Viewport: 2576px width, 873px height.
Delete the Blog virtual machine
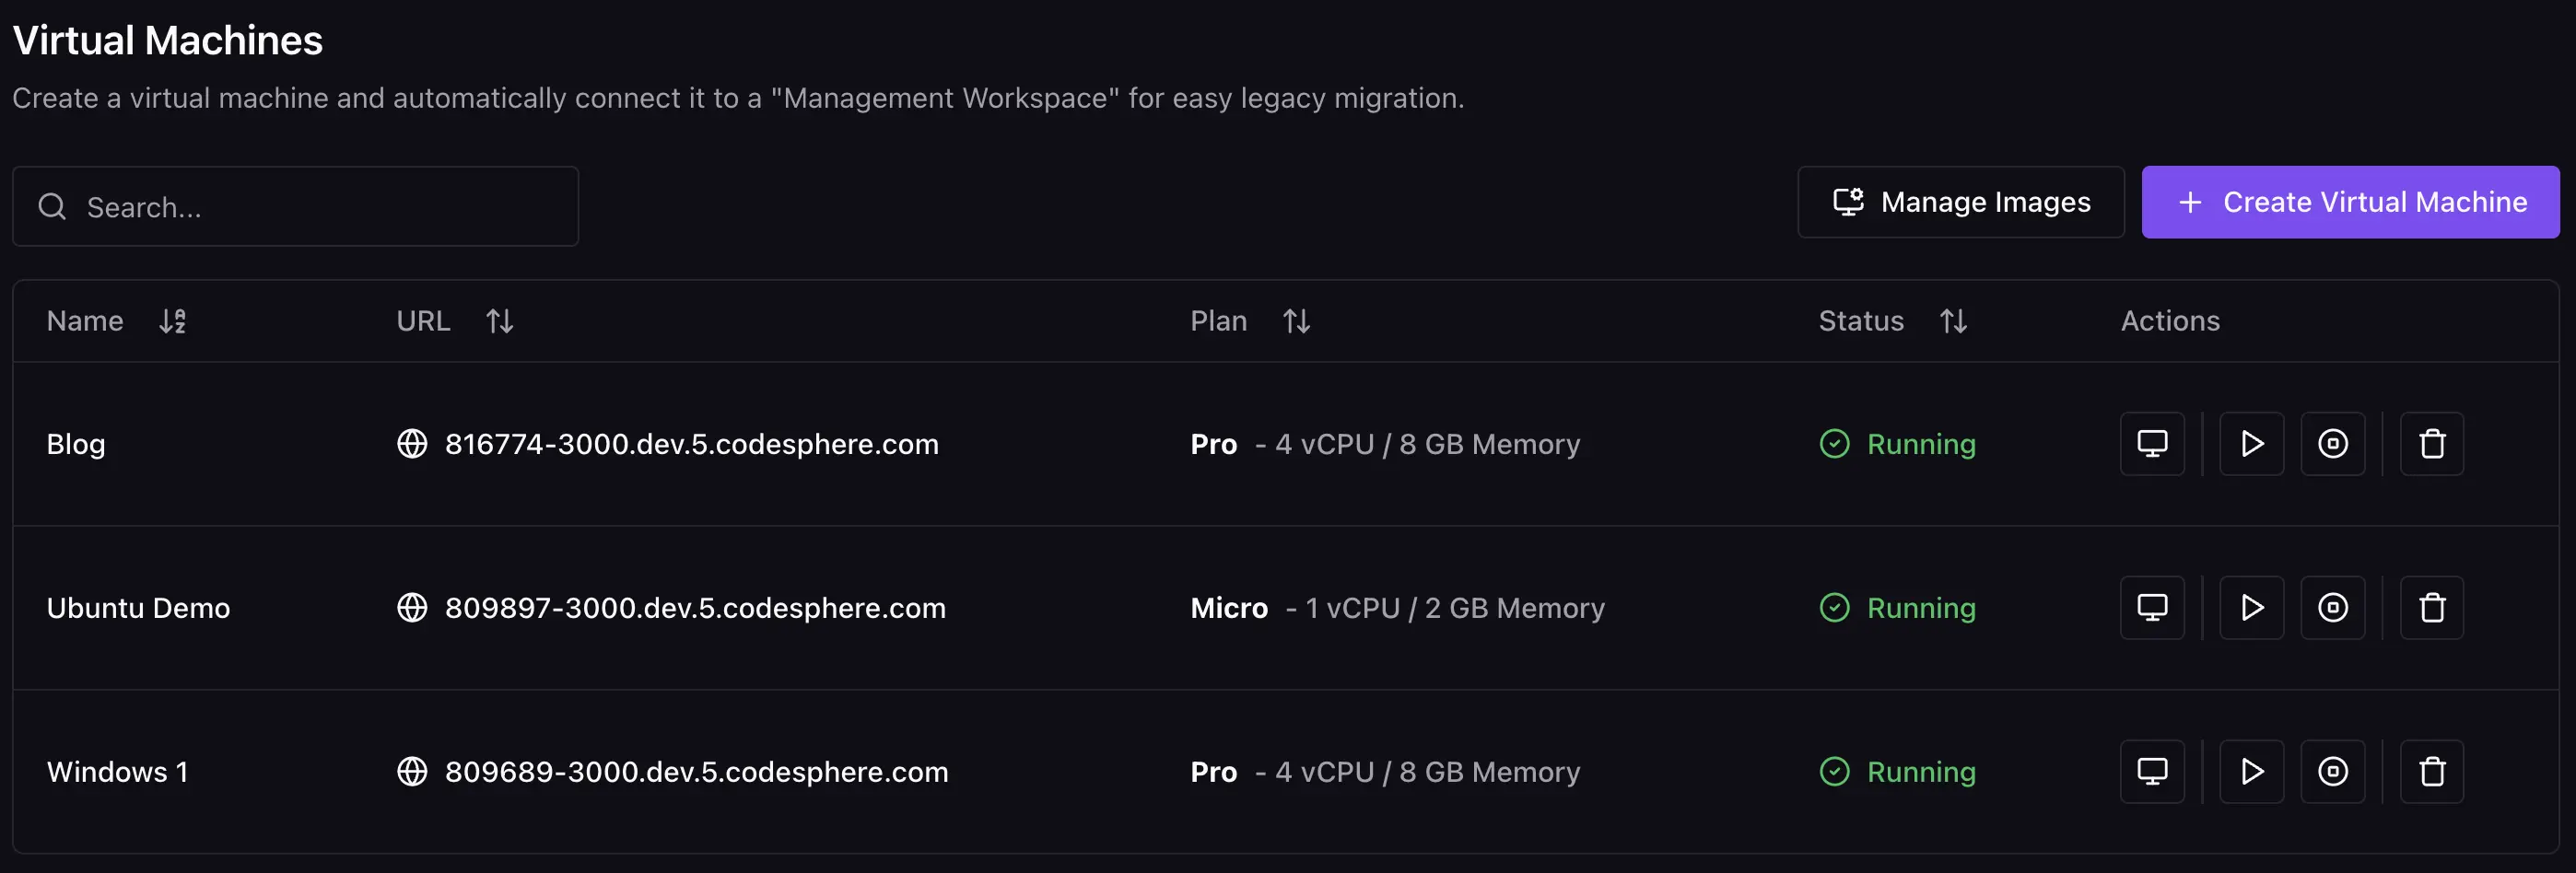pos(2432,443)
